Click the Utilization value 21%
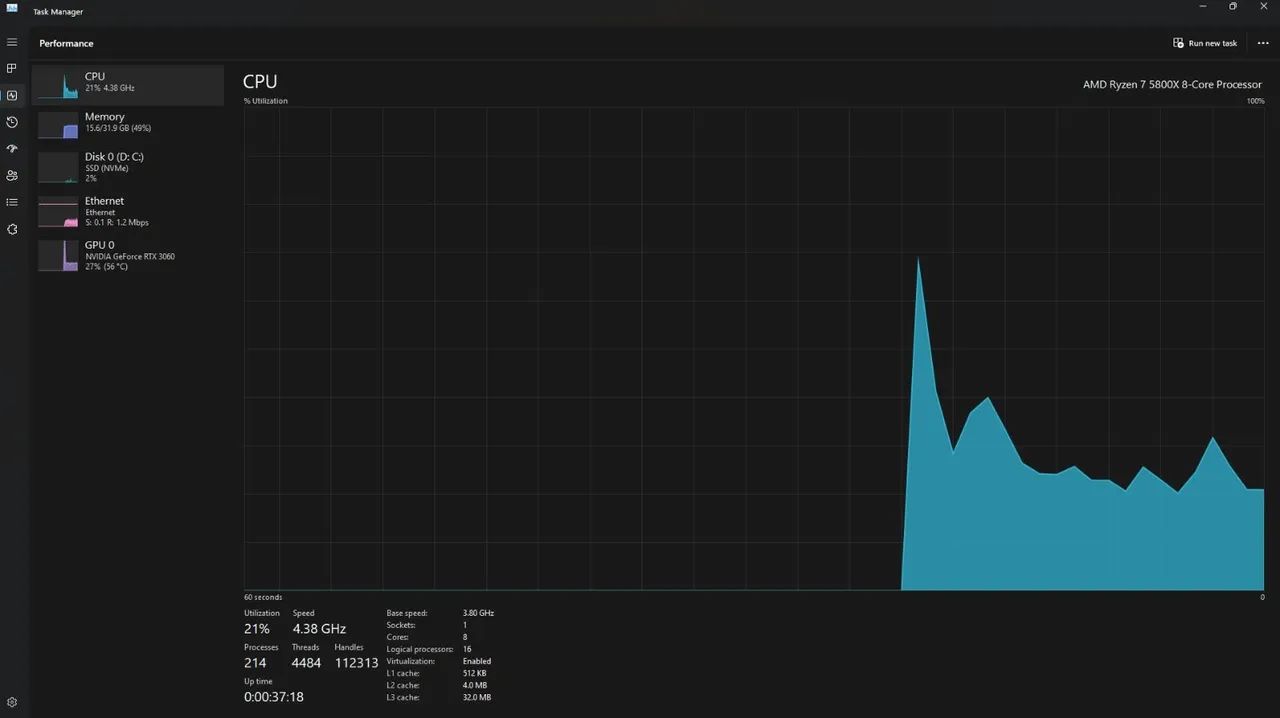The height and width of the screenshot is (718, 1280). point(257,629)
